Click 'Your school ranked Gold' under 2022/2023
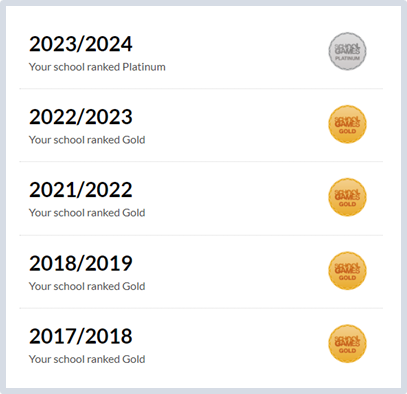407x394 pixels. point(87,140)
